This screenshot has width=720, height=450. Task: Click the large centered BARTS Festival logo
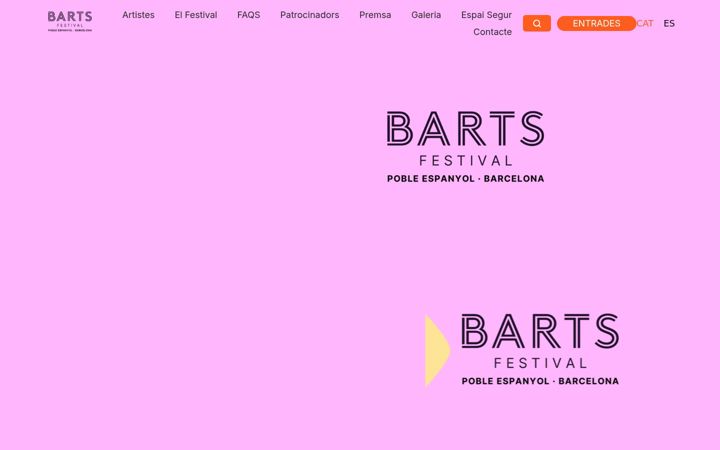click(466, 147)
